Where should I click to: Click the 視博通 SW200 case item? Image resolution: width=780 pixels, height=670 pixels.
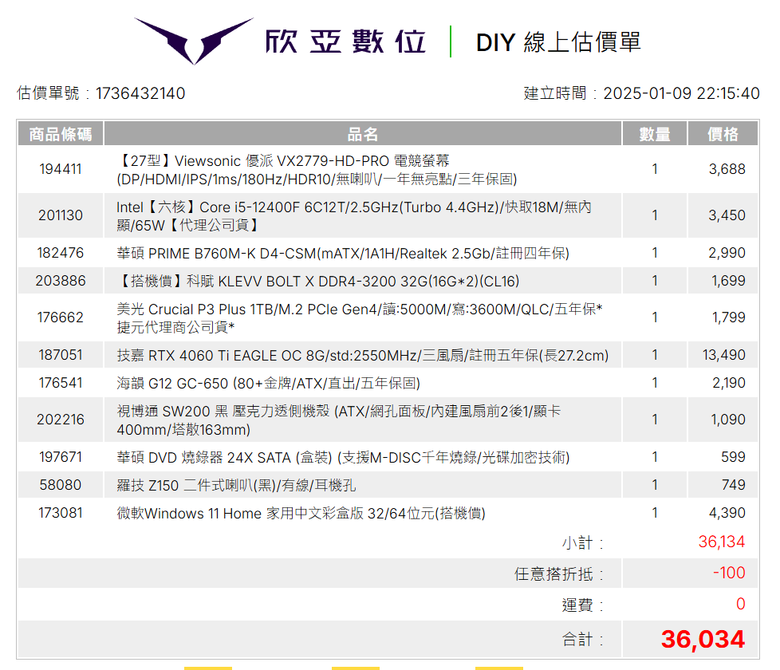point(339,420)
